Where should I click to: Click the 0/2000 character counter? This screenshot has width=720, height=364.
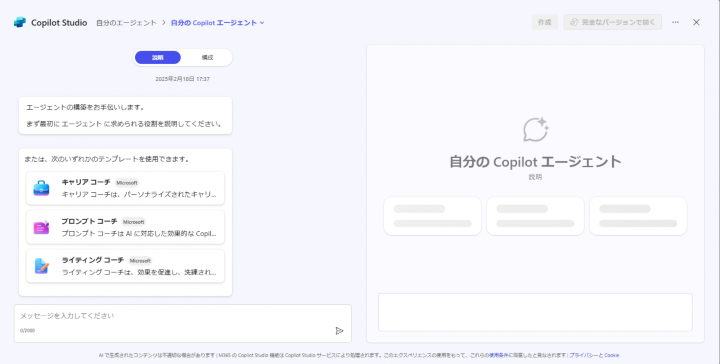28,330
